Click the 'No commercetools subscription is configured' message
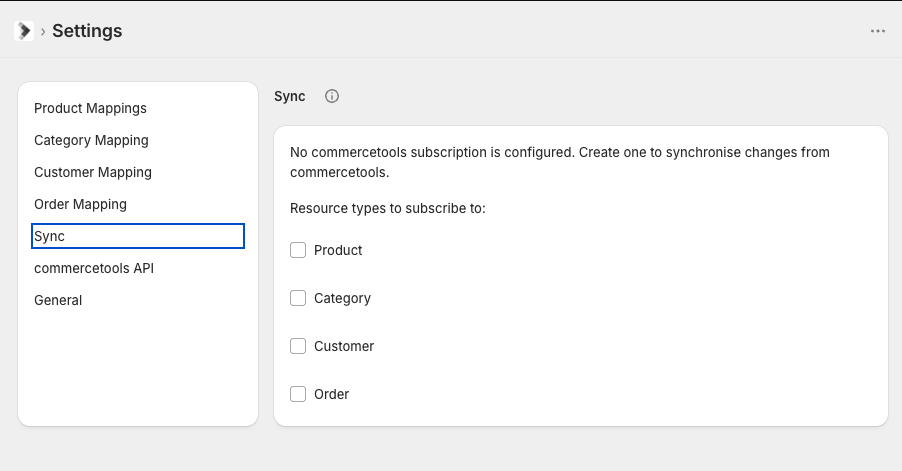This screenshot has width=902, height=471. (x=560, y=162)
